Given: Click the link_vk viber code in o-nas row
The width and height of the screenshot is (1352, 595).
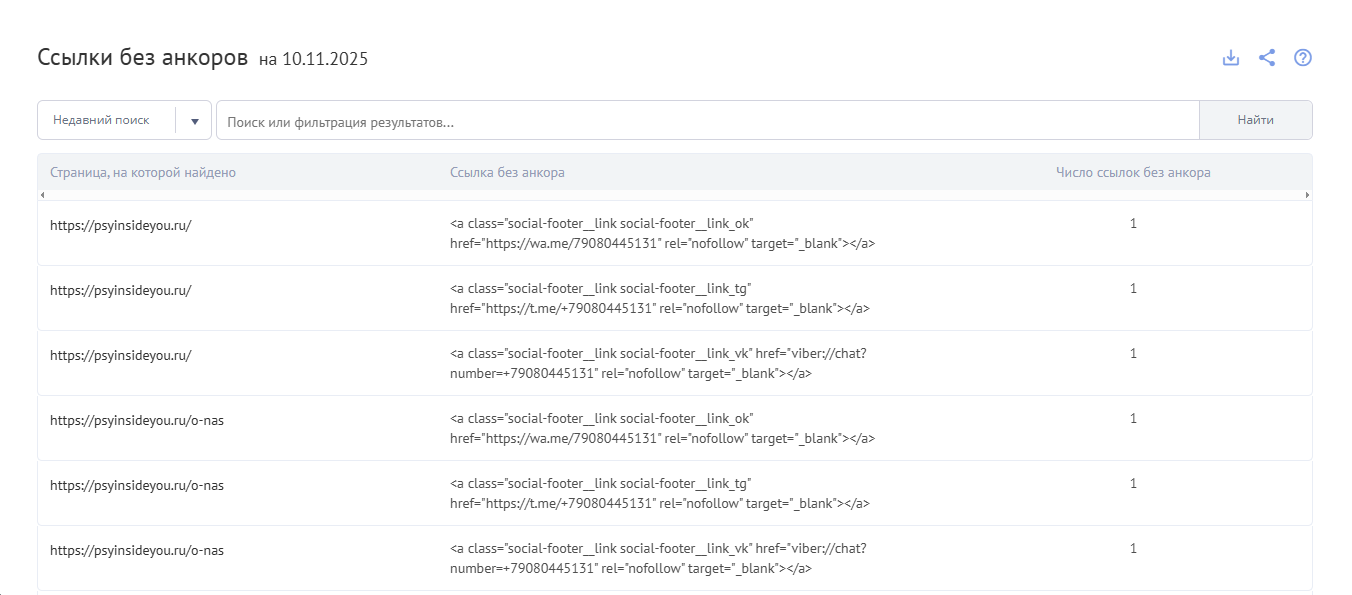Looking at the screenshot, I should point(658,558).
